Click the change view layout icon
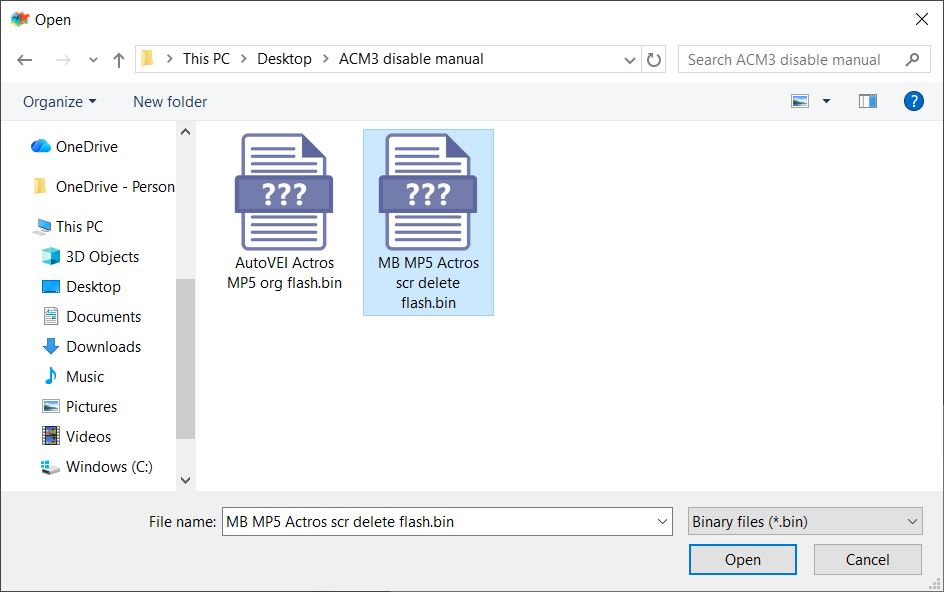Image resolution: width=944 pixels, height=592 pixels. [800, 101]
